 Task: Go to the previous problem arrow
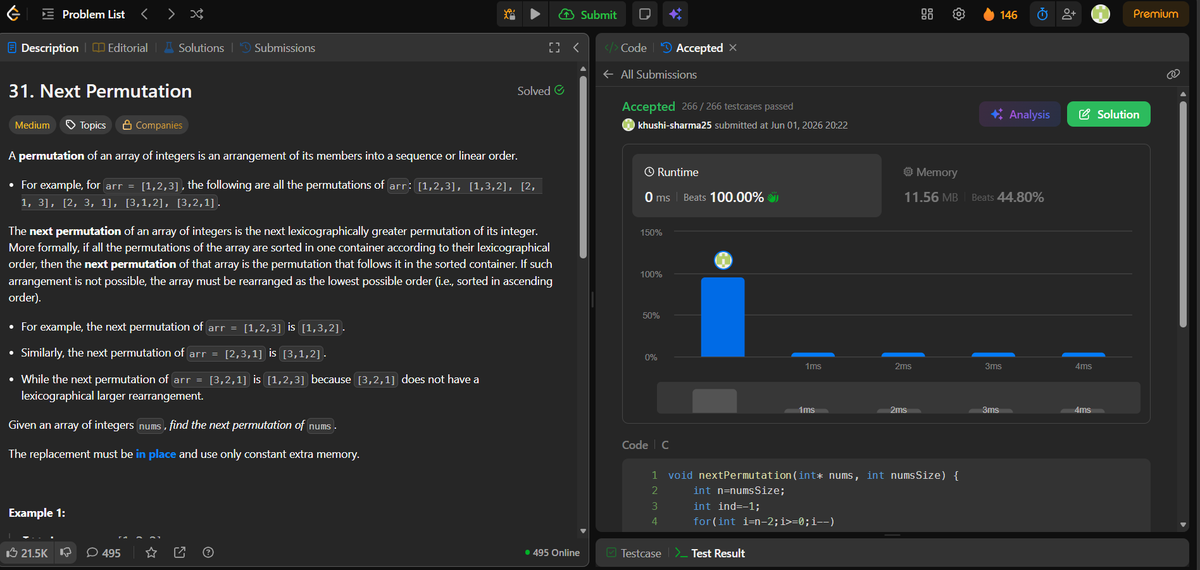(143, 14)
